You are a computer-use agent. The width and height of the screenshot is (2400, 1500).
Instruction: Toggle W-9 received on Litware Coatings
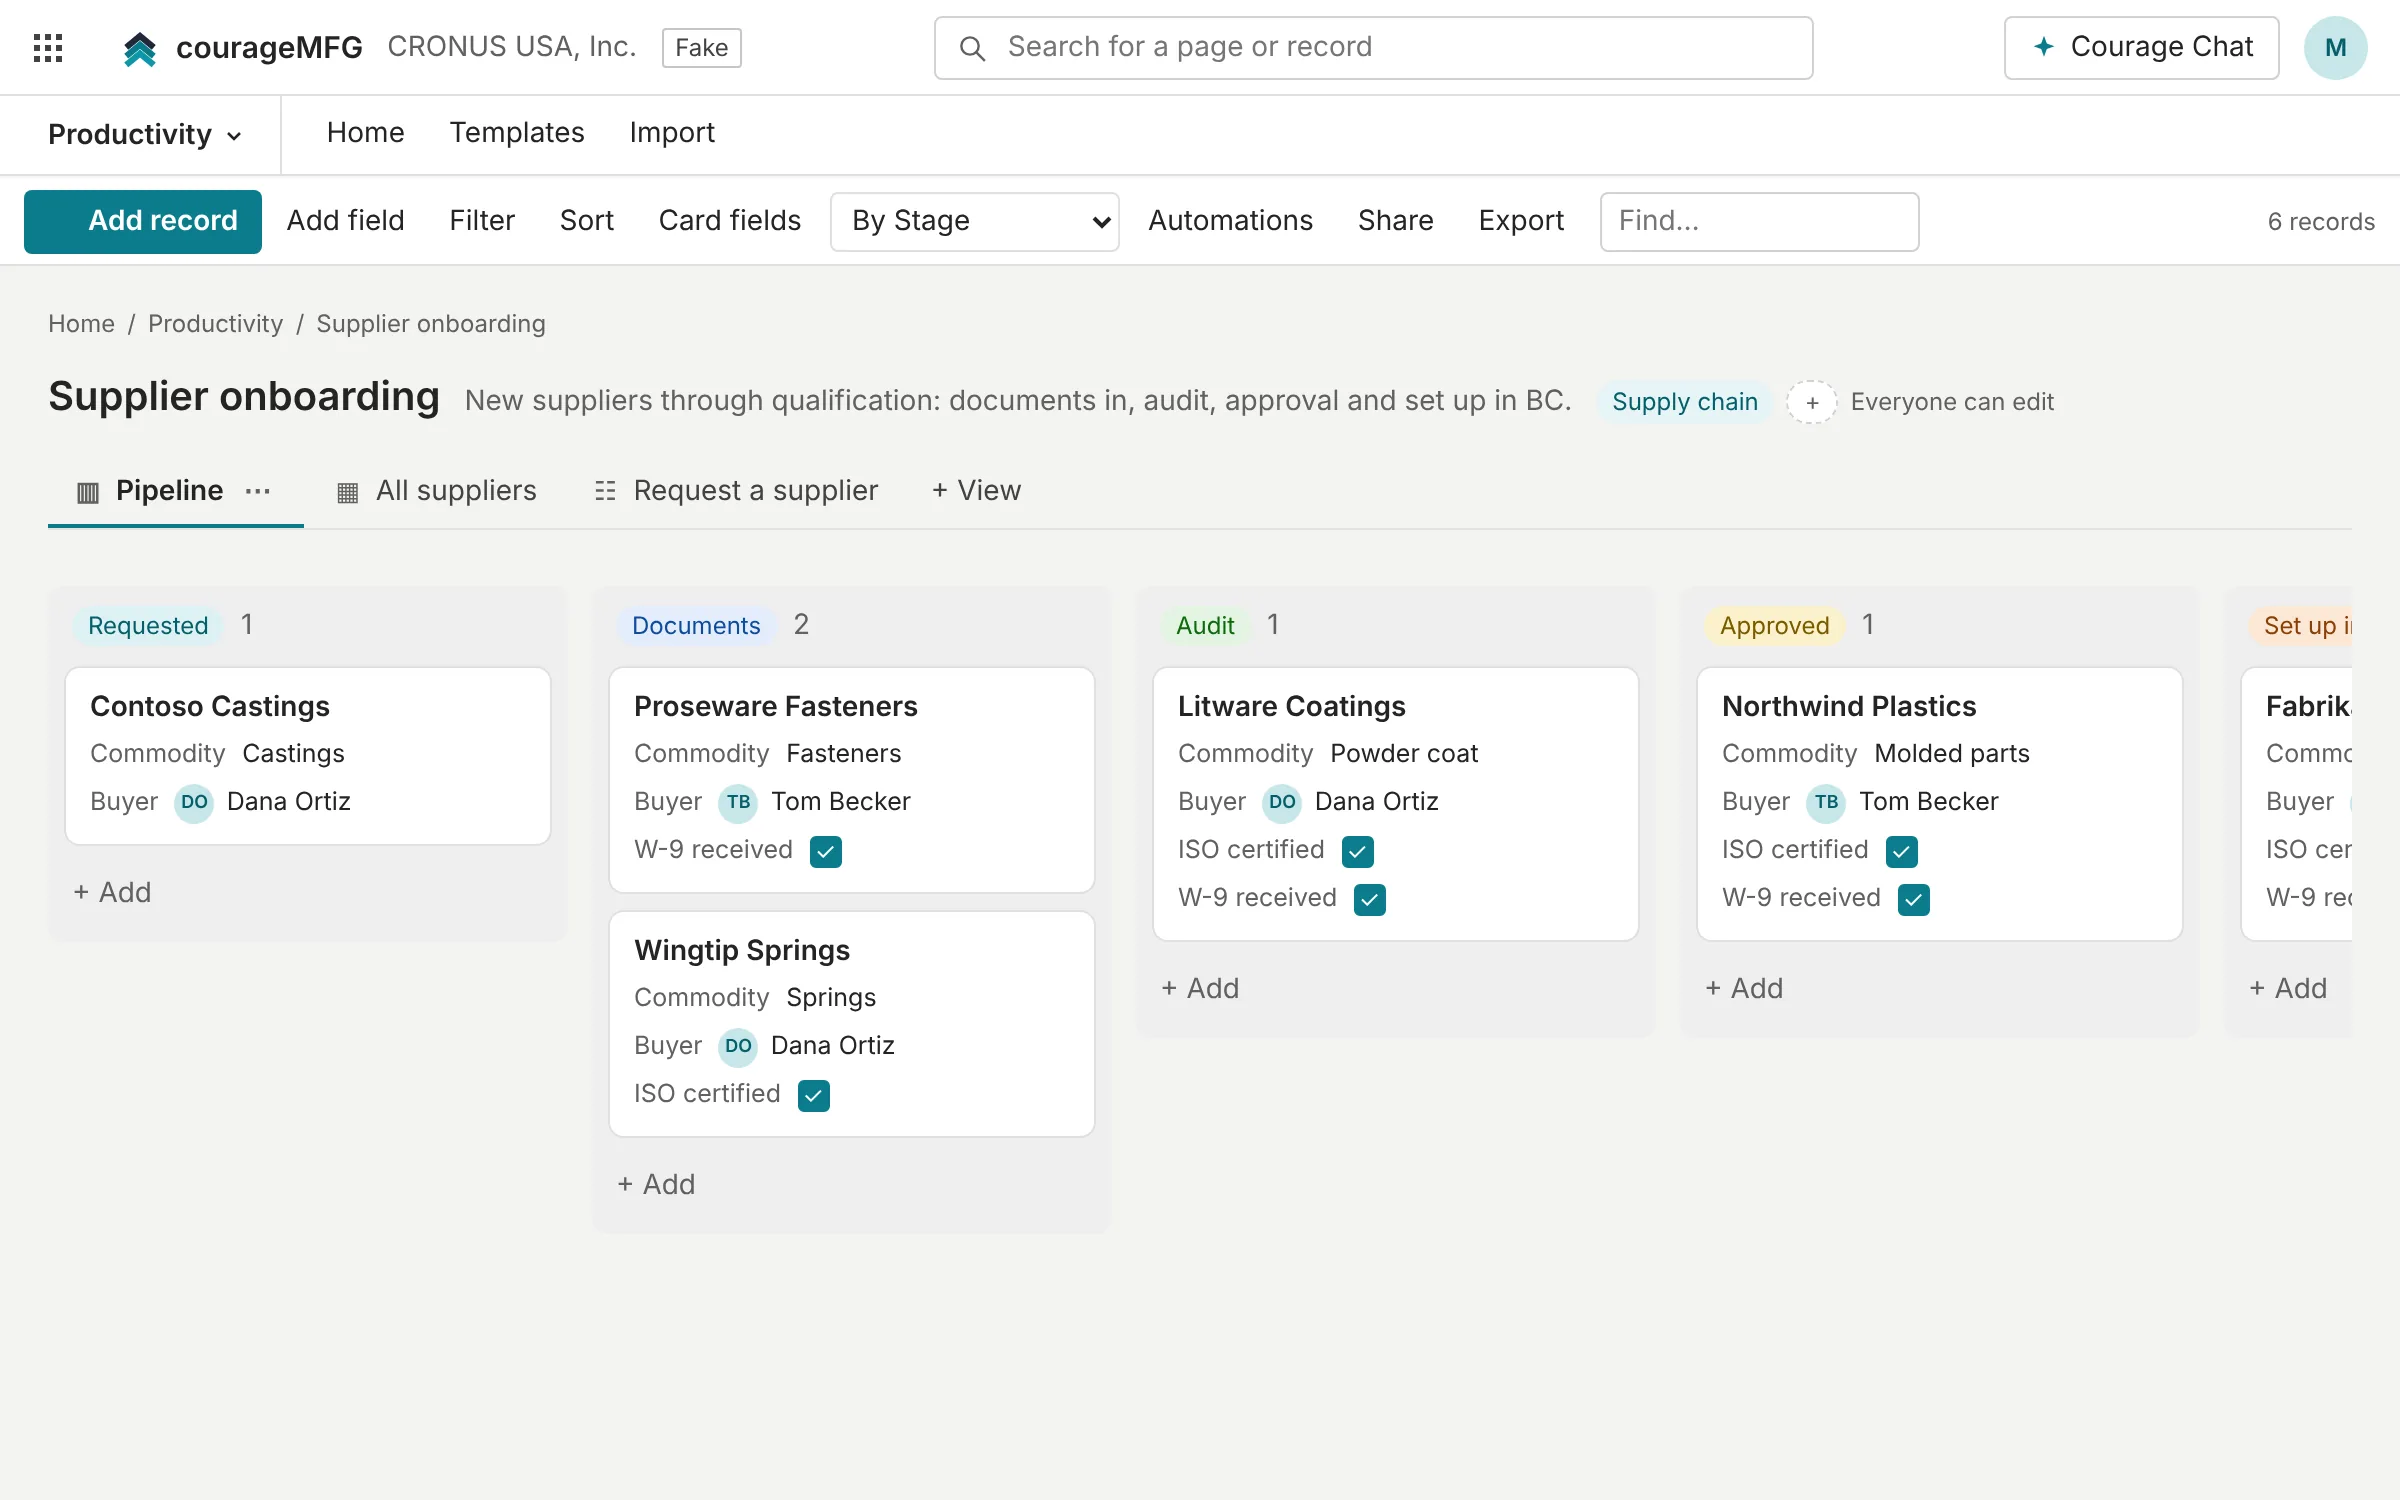1370,899
